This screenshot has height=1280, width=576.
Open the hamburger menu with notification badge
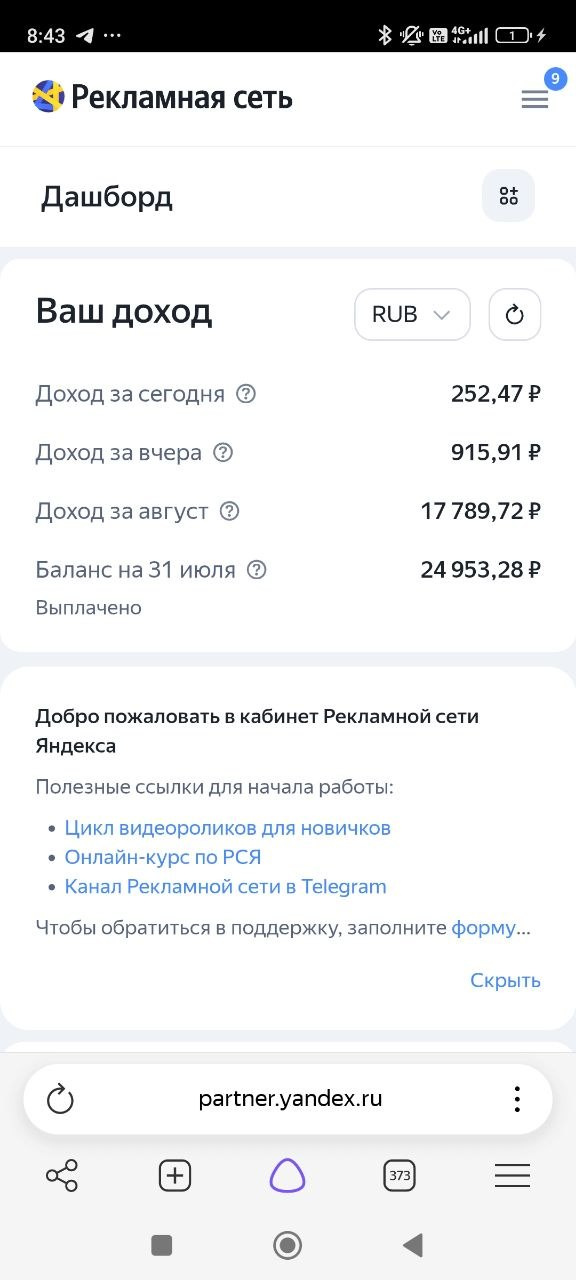coord(535,99)
